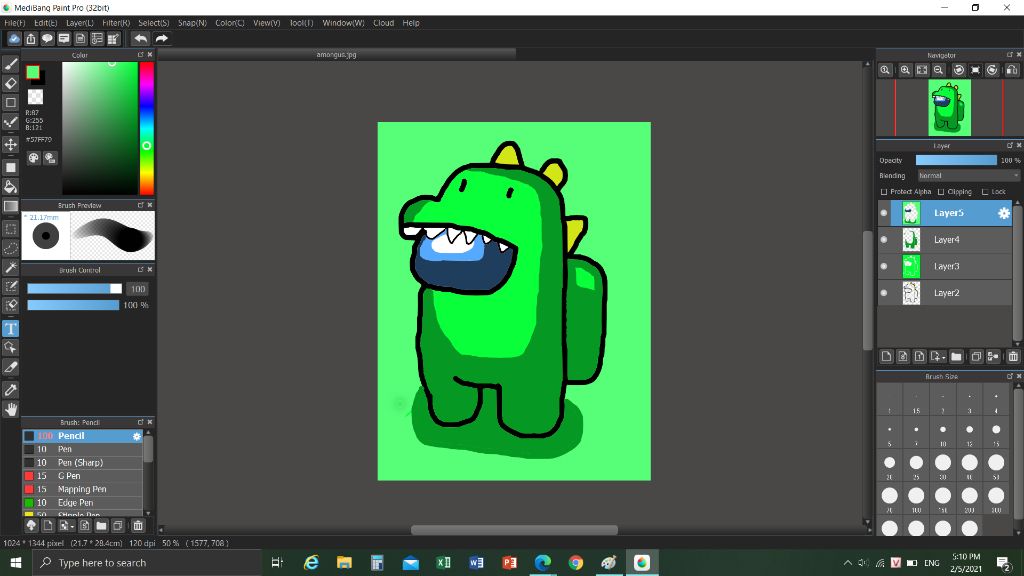Click the cloud save icon in toolbar
Screen dimensions: 1024x576
[14, 39]
